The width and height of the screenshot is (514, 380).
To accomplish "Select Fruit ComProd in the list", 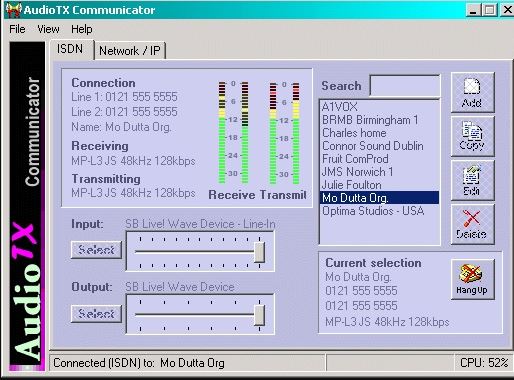I will 379,159.
